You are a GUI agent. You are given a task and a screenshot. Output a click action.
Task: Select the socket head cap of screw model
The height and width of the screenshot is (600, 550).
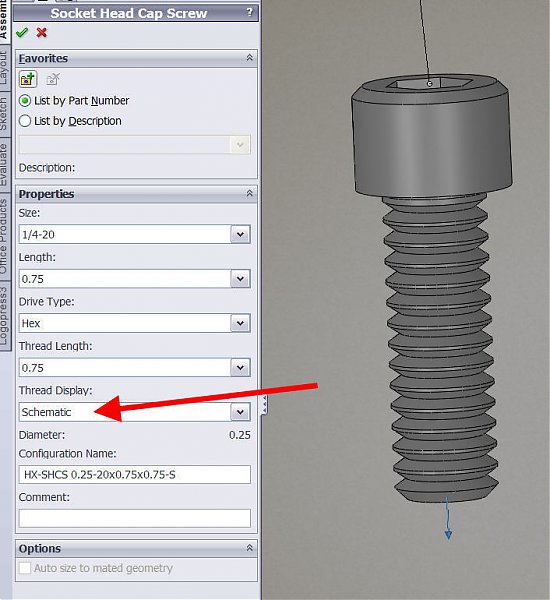point(432,135)
